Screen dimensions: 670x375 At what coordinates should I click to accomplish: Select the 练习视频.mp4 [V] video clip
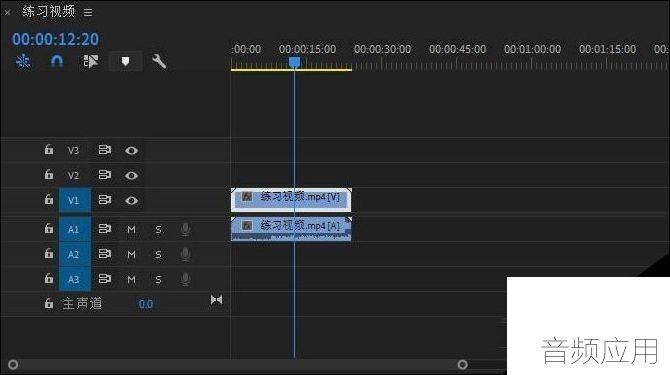pyautogui.click(x=291, y=200)
